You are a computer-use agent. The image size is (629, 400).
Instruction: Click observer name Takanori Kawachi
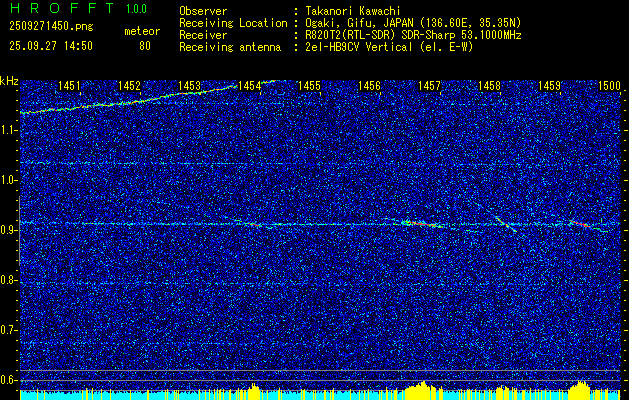[x=353, y=11]
